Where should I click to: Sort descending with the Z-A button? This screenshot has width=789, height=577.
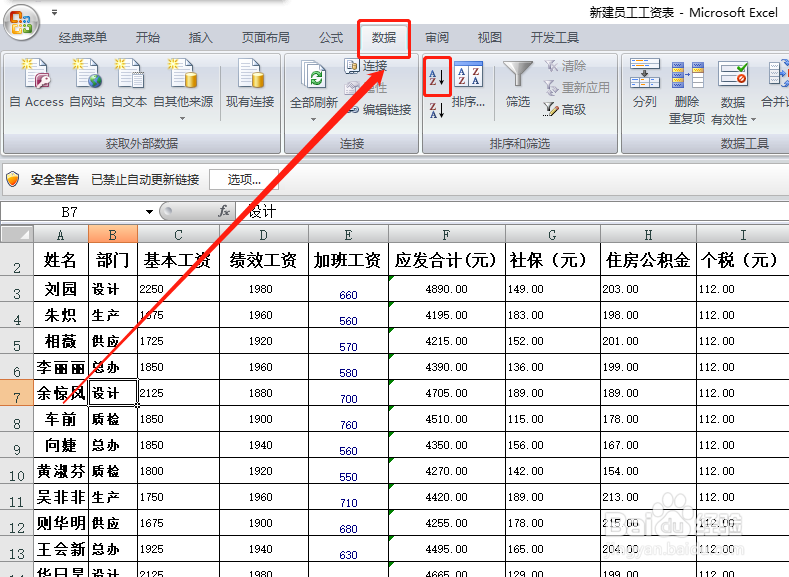436,109
